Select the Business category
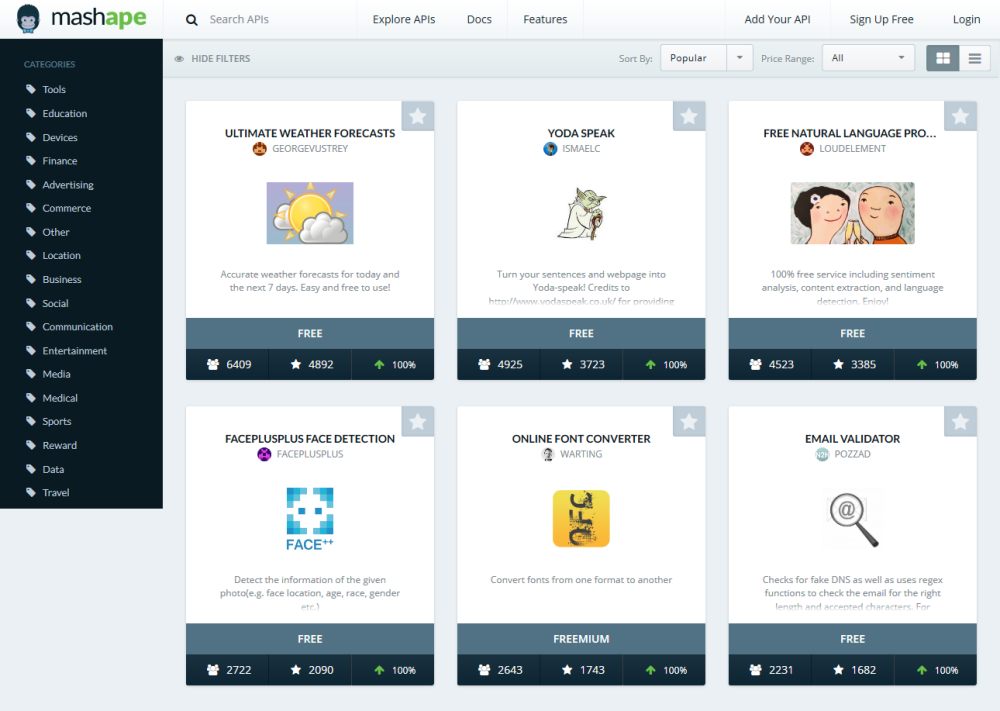 tap(61, 279)
